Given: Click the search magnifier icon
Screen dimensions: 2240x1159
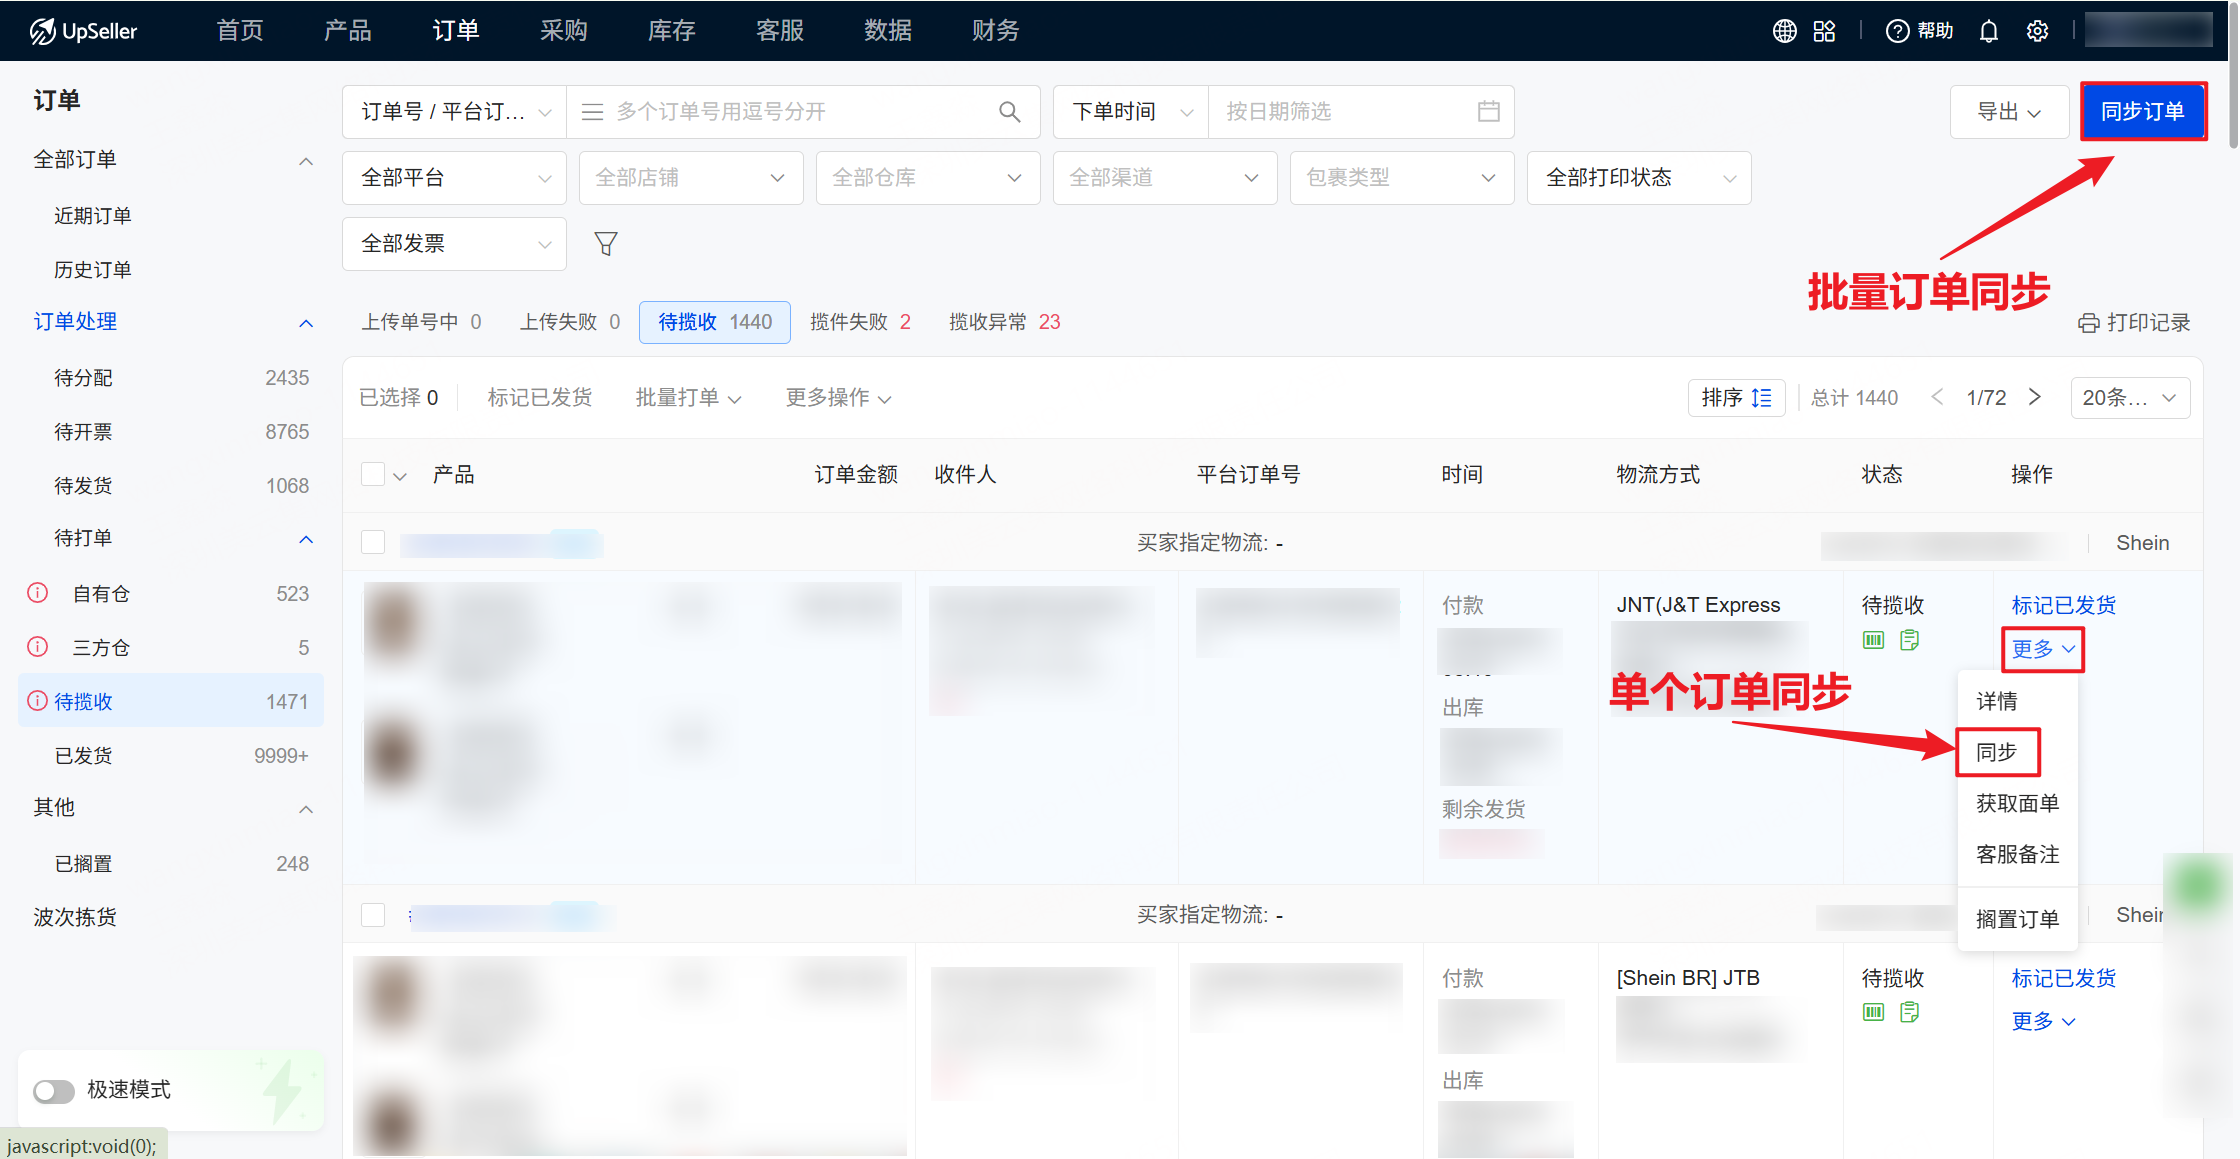Looking at the screenshot, I should [x=1010, y=112].
